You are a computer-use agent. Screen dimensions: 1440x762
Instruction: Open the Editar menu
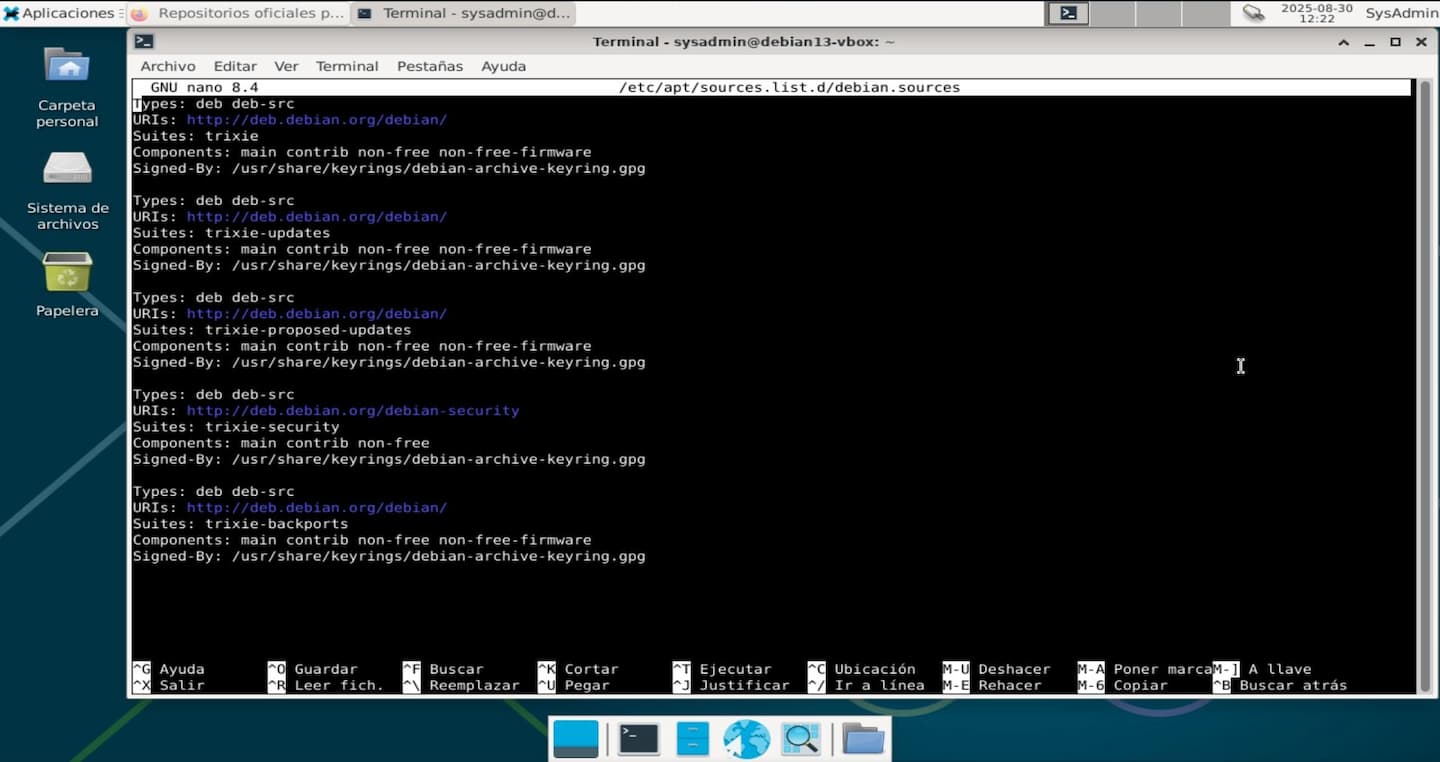click(235, 66)
